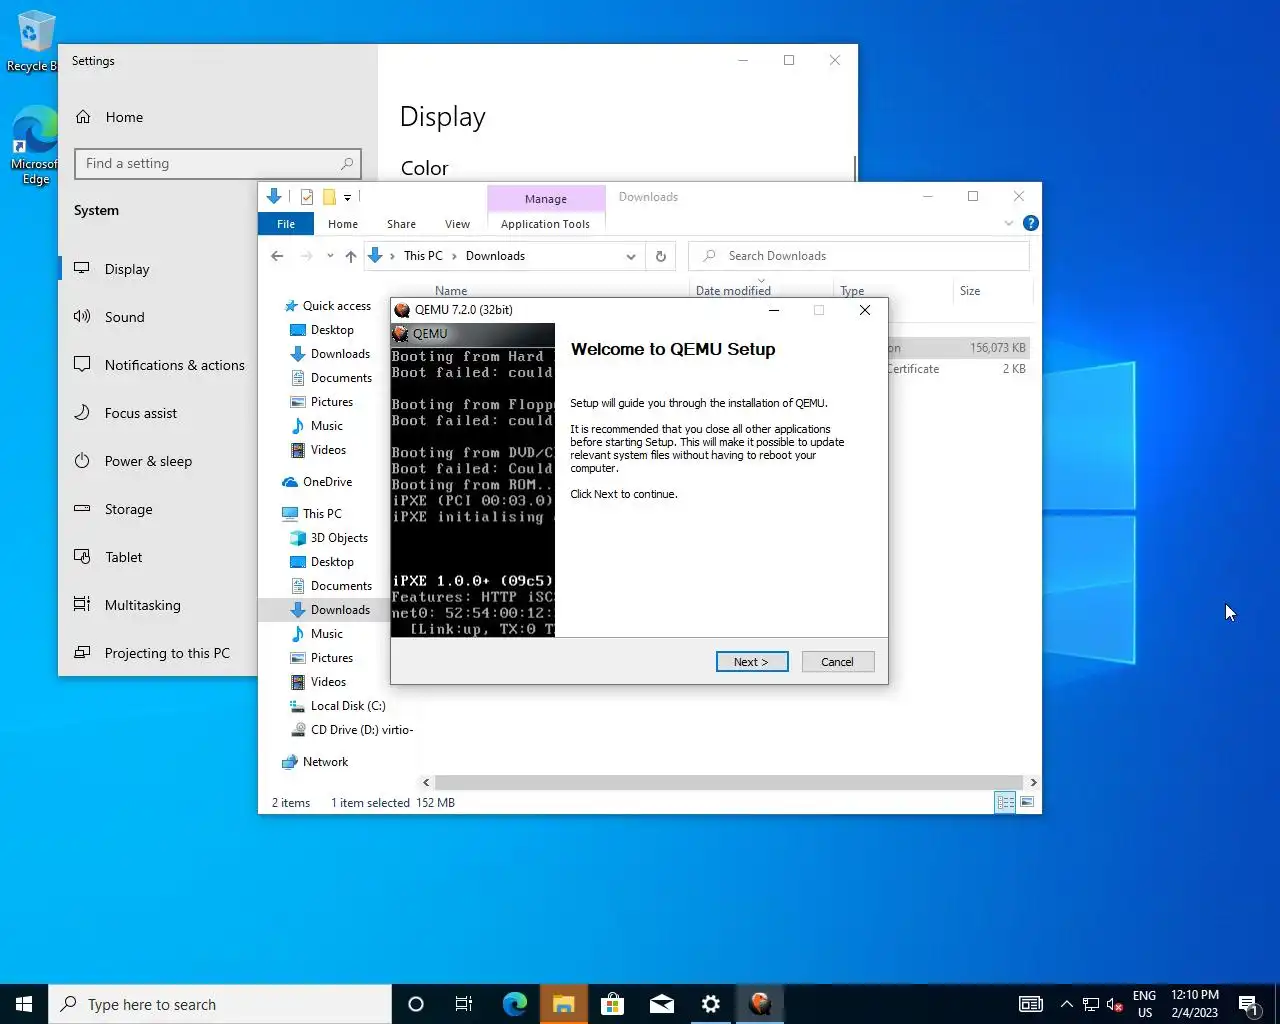1280x1024 pixels.
Task: Select the Manage contextual tab
Action: [x=546, y=199]
